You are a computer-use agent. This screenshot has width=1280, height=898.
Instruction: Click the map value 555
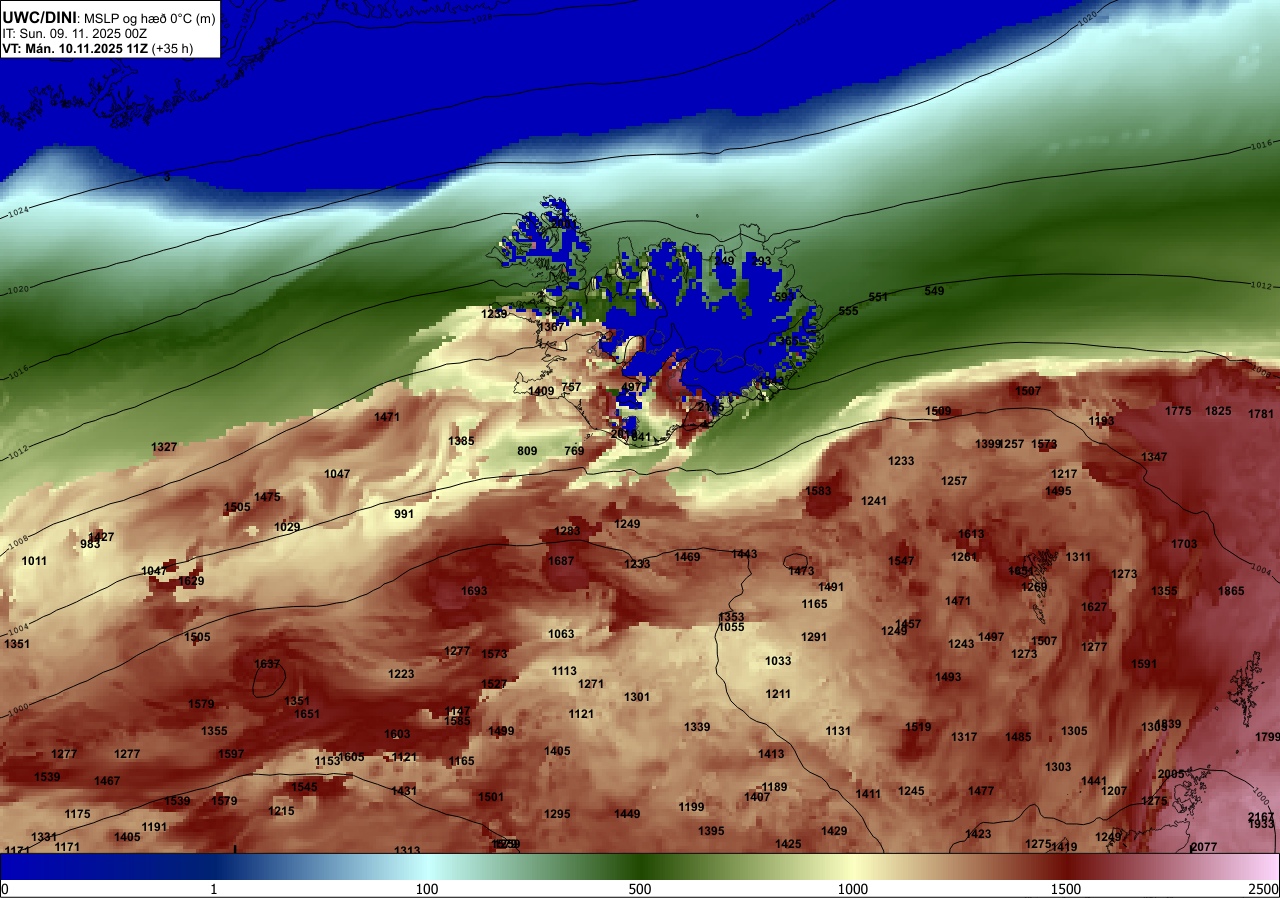click(848, 311)
